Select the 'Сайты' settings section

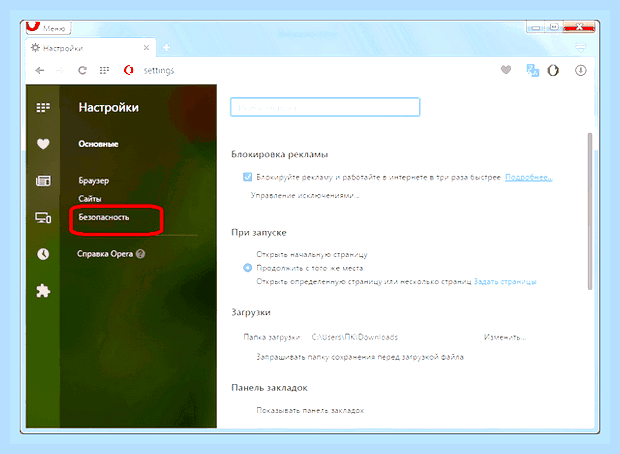[90, 199]
